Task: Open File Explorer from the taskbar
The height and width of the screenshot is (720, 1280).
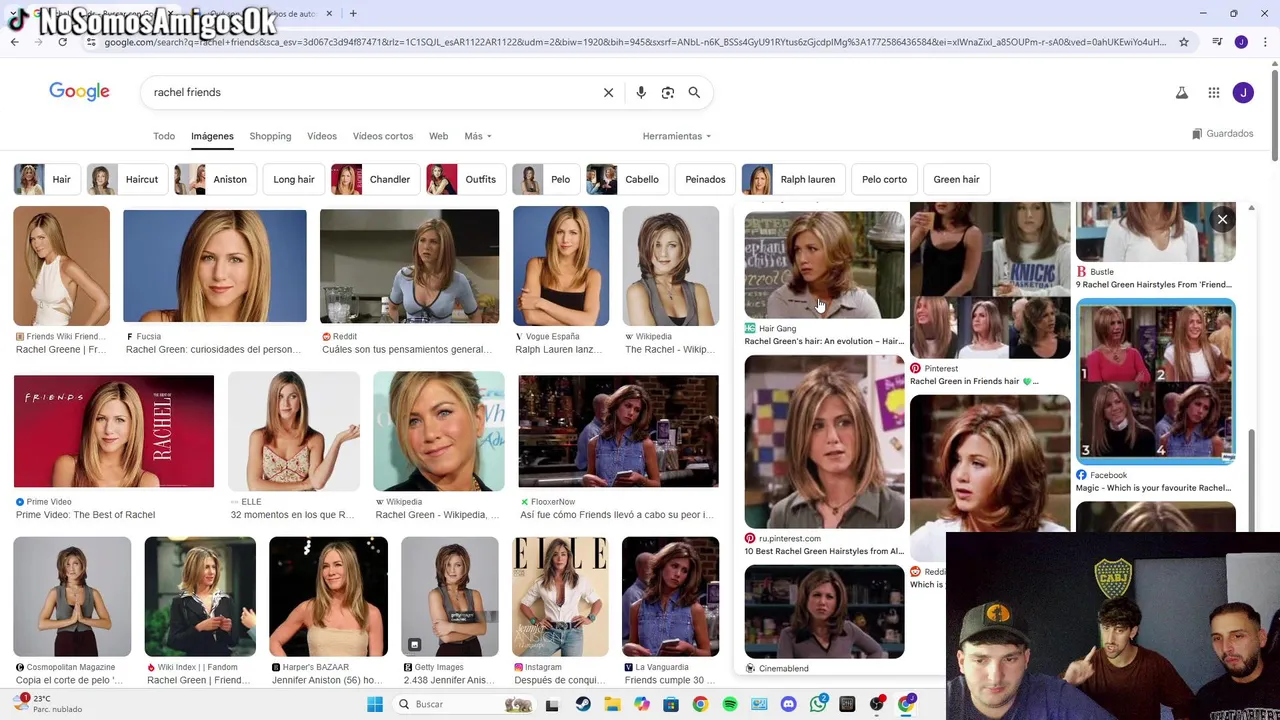Action: (612, 704)
